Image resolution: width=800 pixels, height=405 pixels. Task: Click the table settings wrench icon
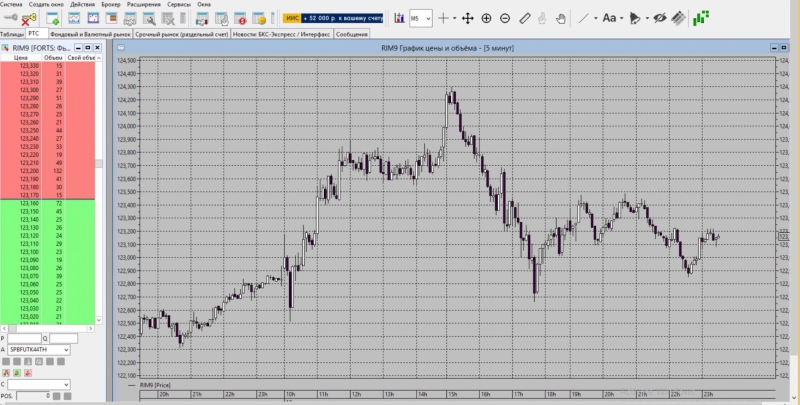(x=149, y=19)
